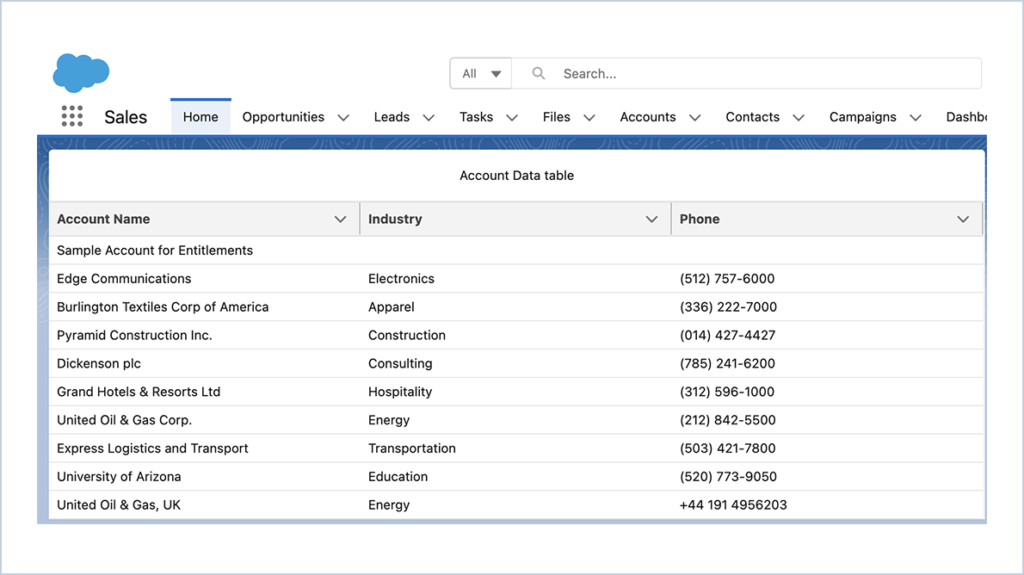Sort by the Phone column header

(699, 219)
